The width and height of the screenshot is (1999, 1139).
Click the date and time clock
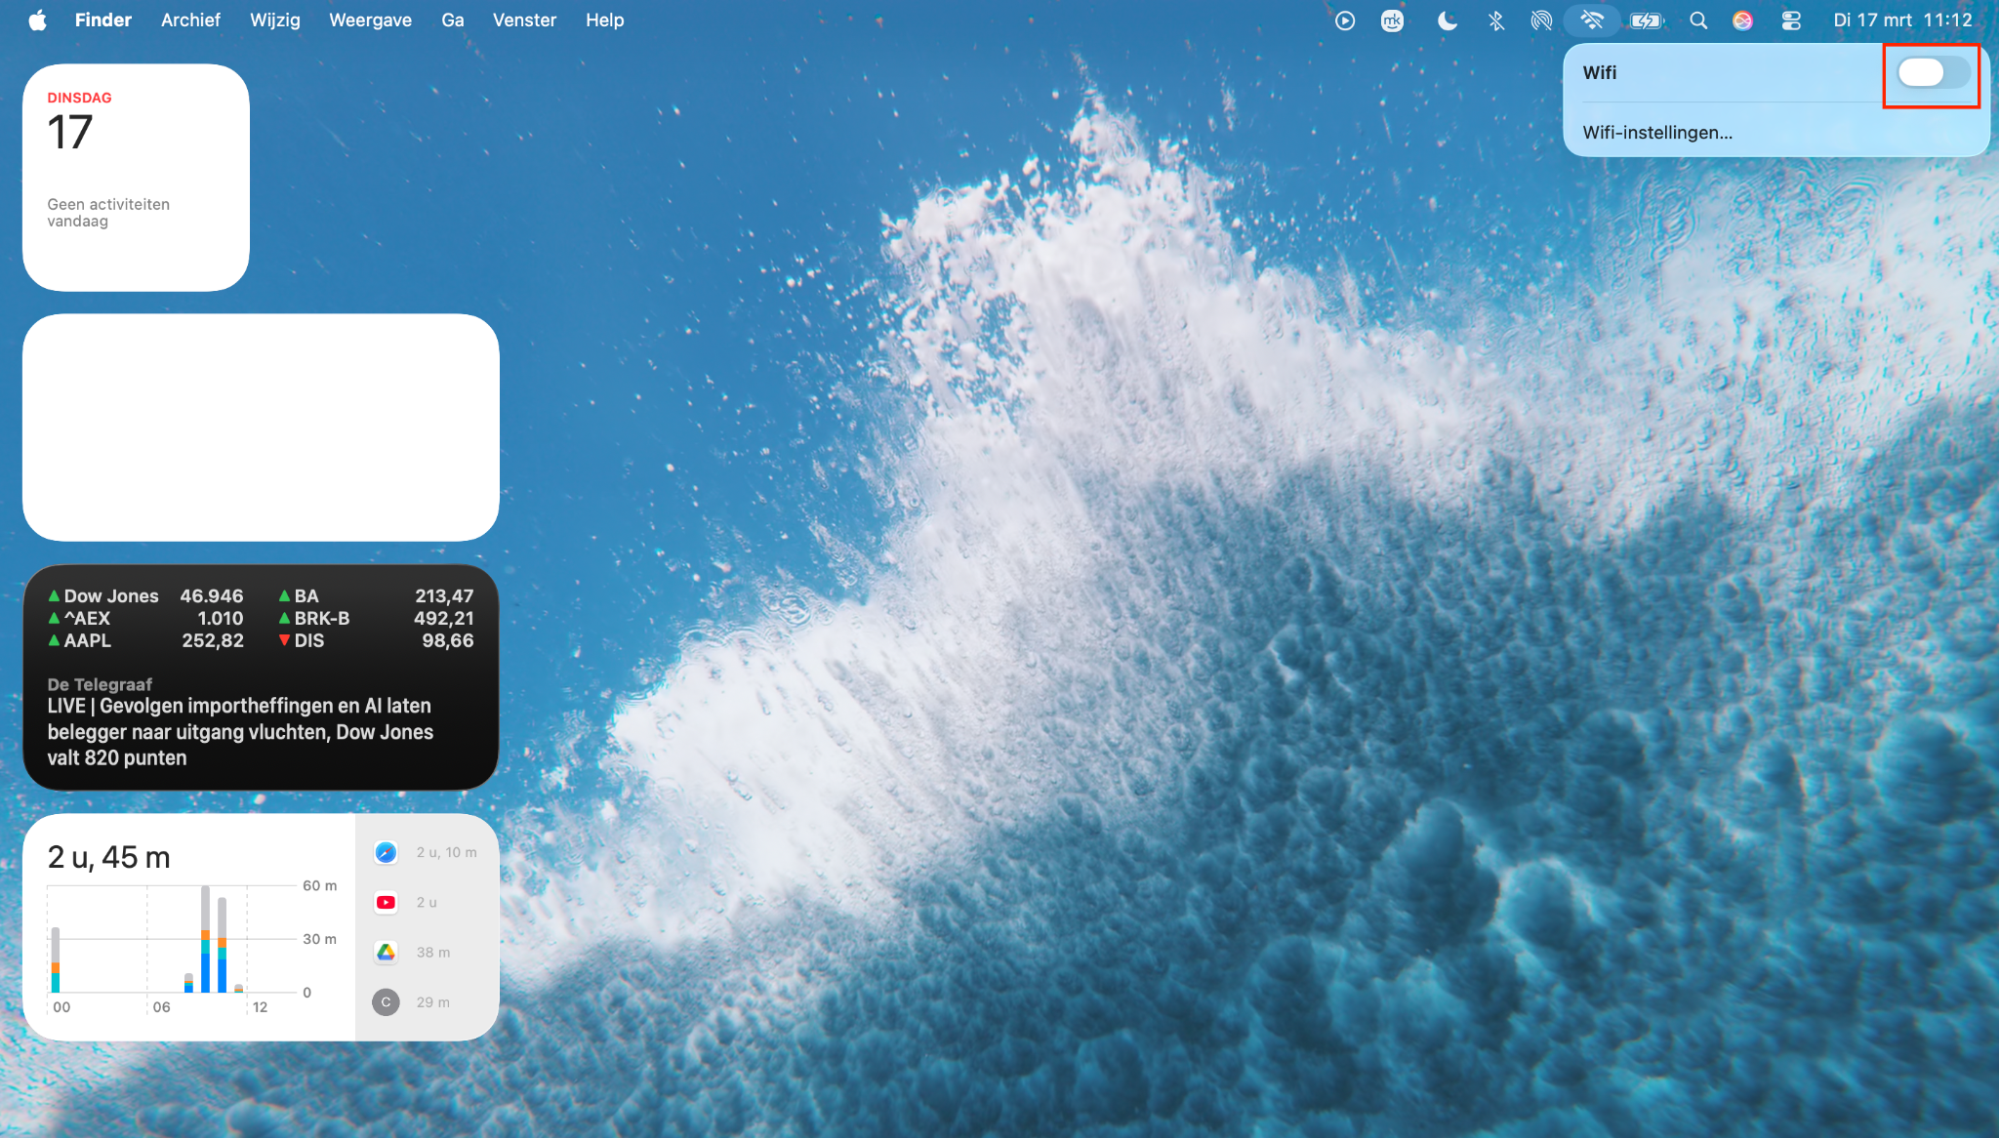point(1902,20)
